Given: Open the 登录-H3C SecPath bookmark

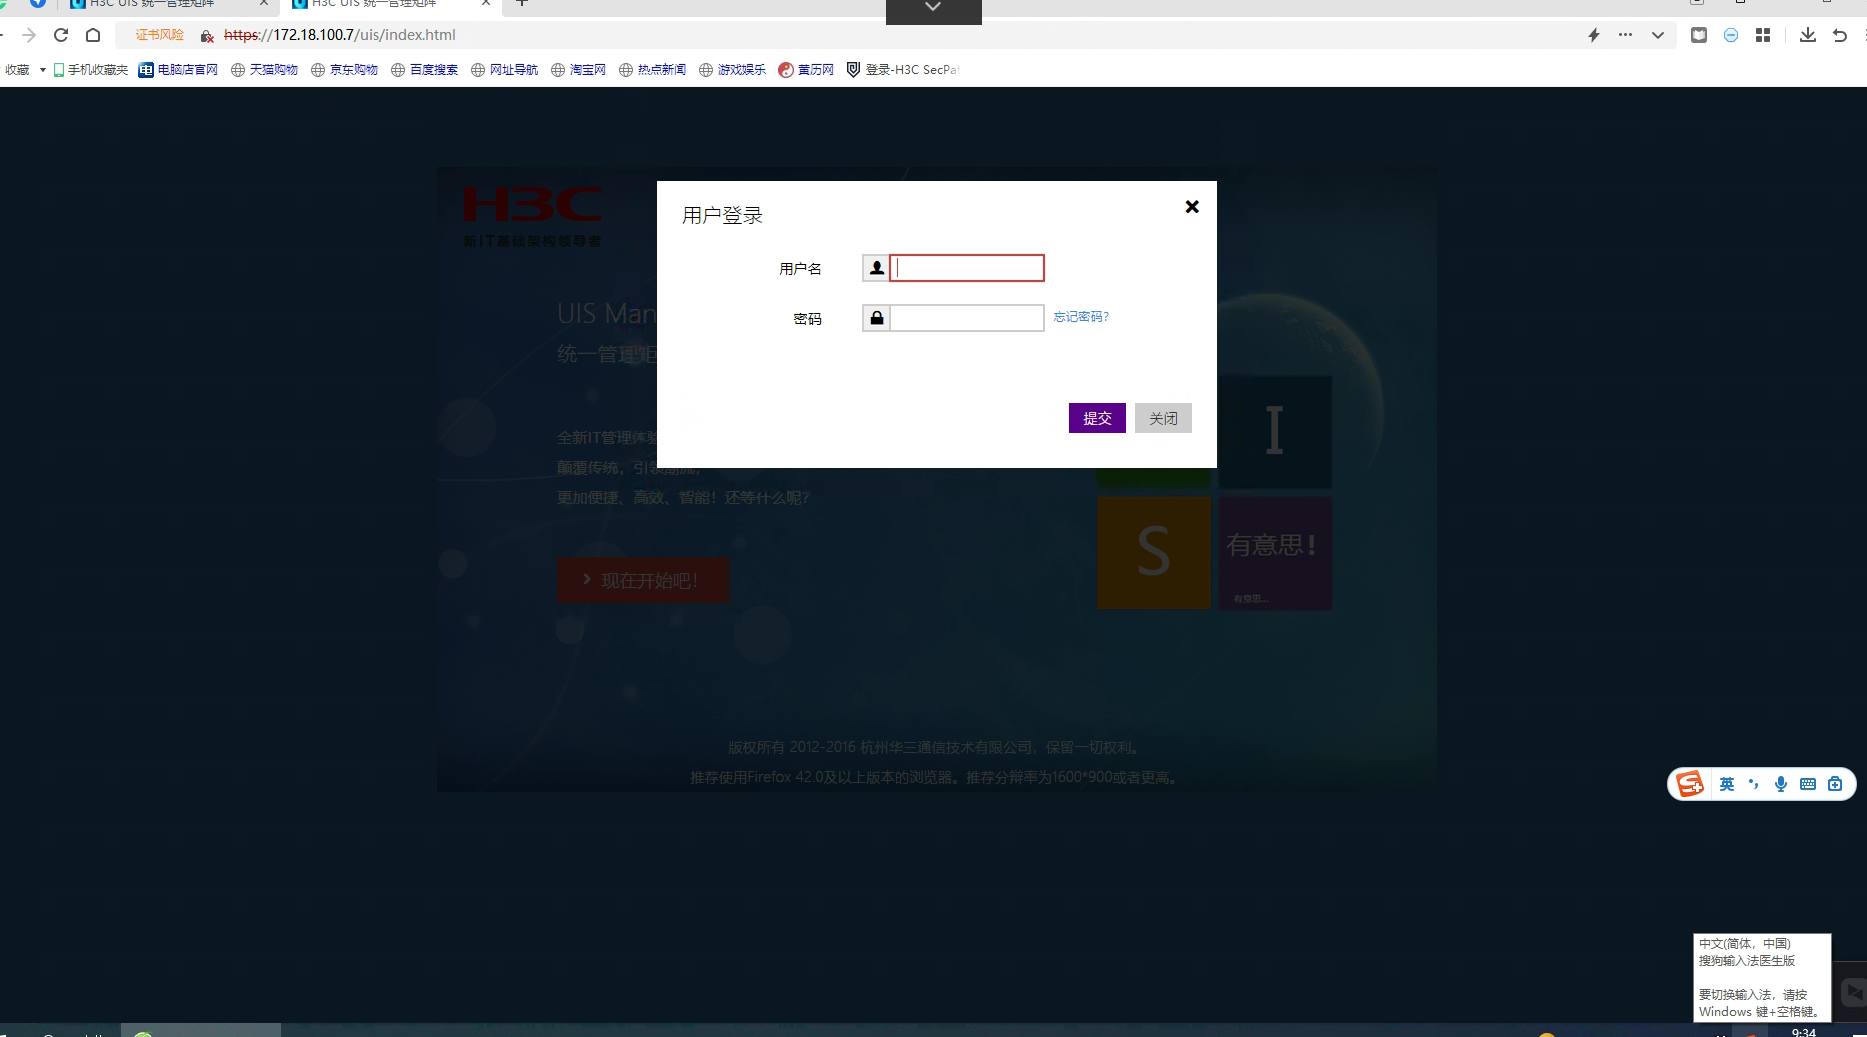Looking at the screenshot, I should (903, 70).
